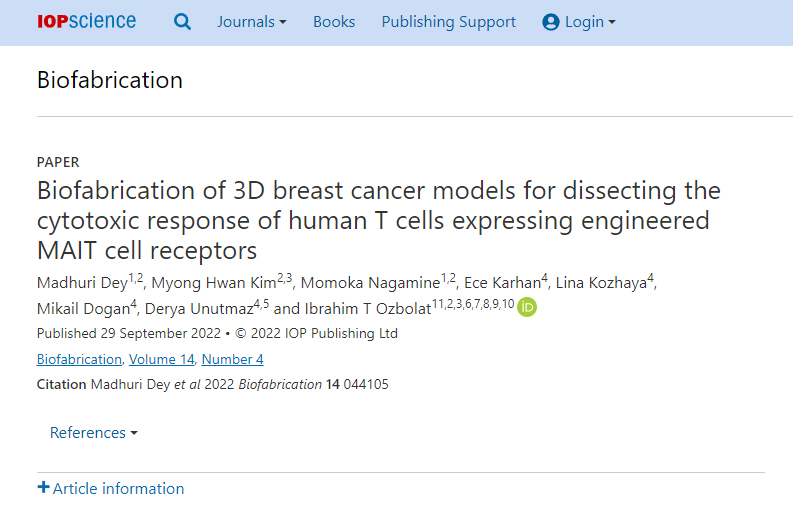Open the Publishing Support menu item
Viewport: 793px width, 528px height.
pyautogui.click(x=449, y=22)
